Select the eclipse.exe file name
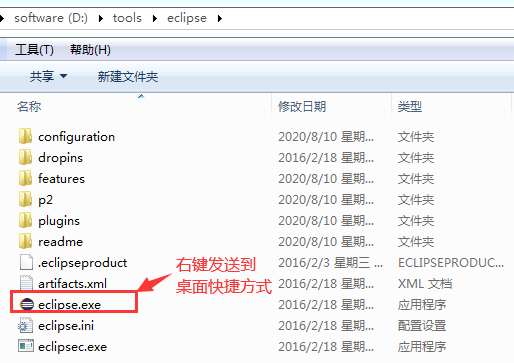This screenshot has height=363, width=514. click(x=69, y=305)
